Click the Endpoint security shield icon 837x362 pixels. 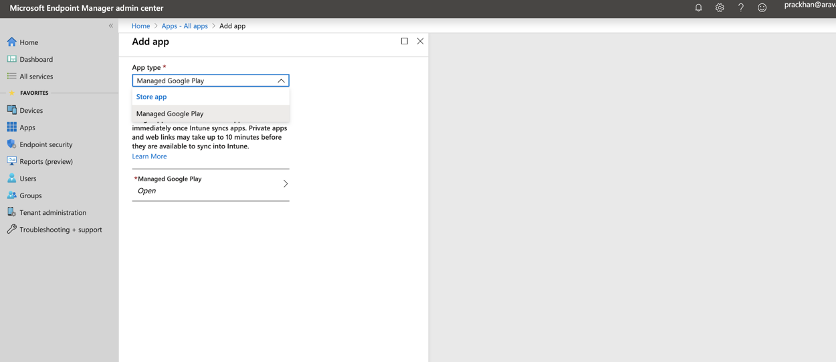[12, 144]
